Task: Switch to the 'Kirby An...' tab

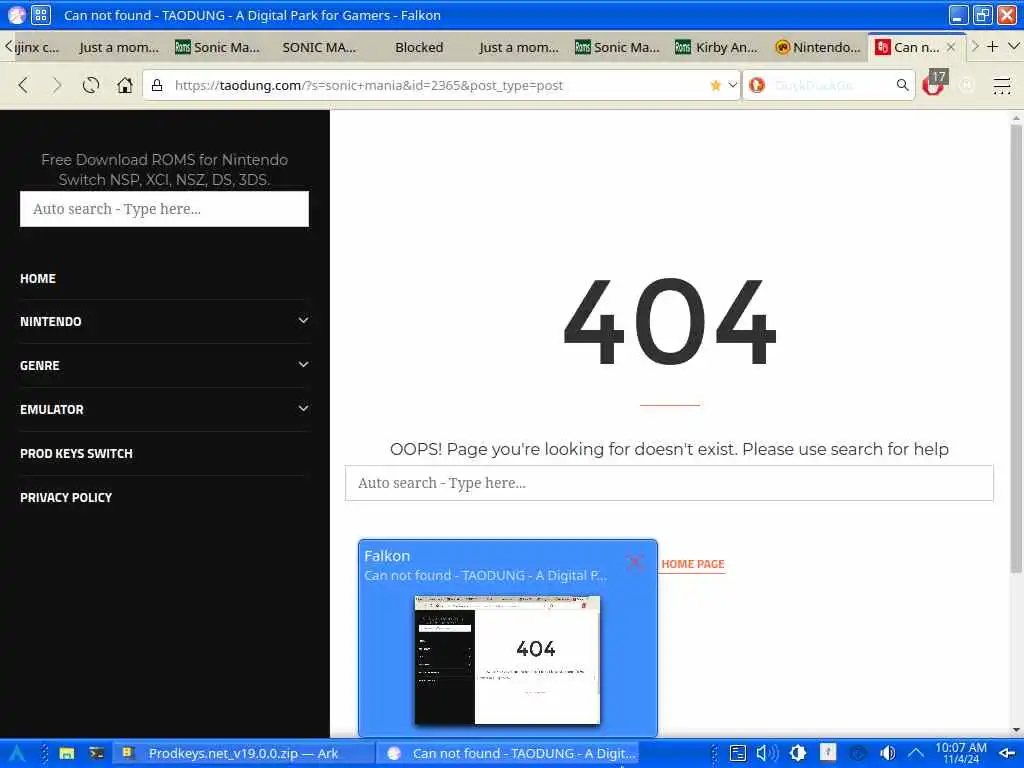Action: pos(717,47)
